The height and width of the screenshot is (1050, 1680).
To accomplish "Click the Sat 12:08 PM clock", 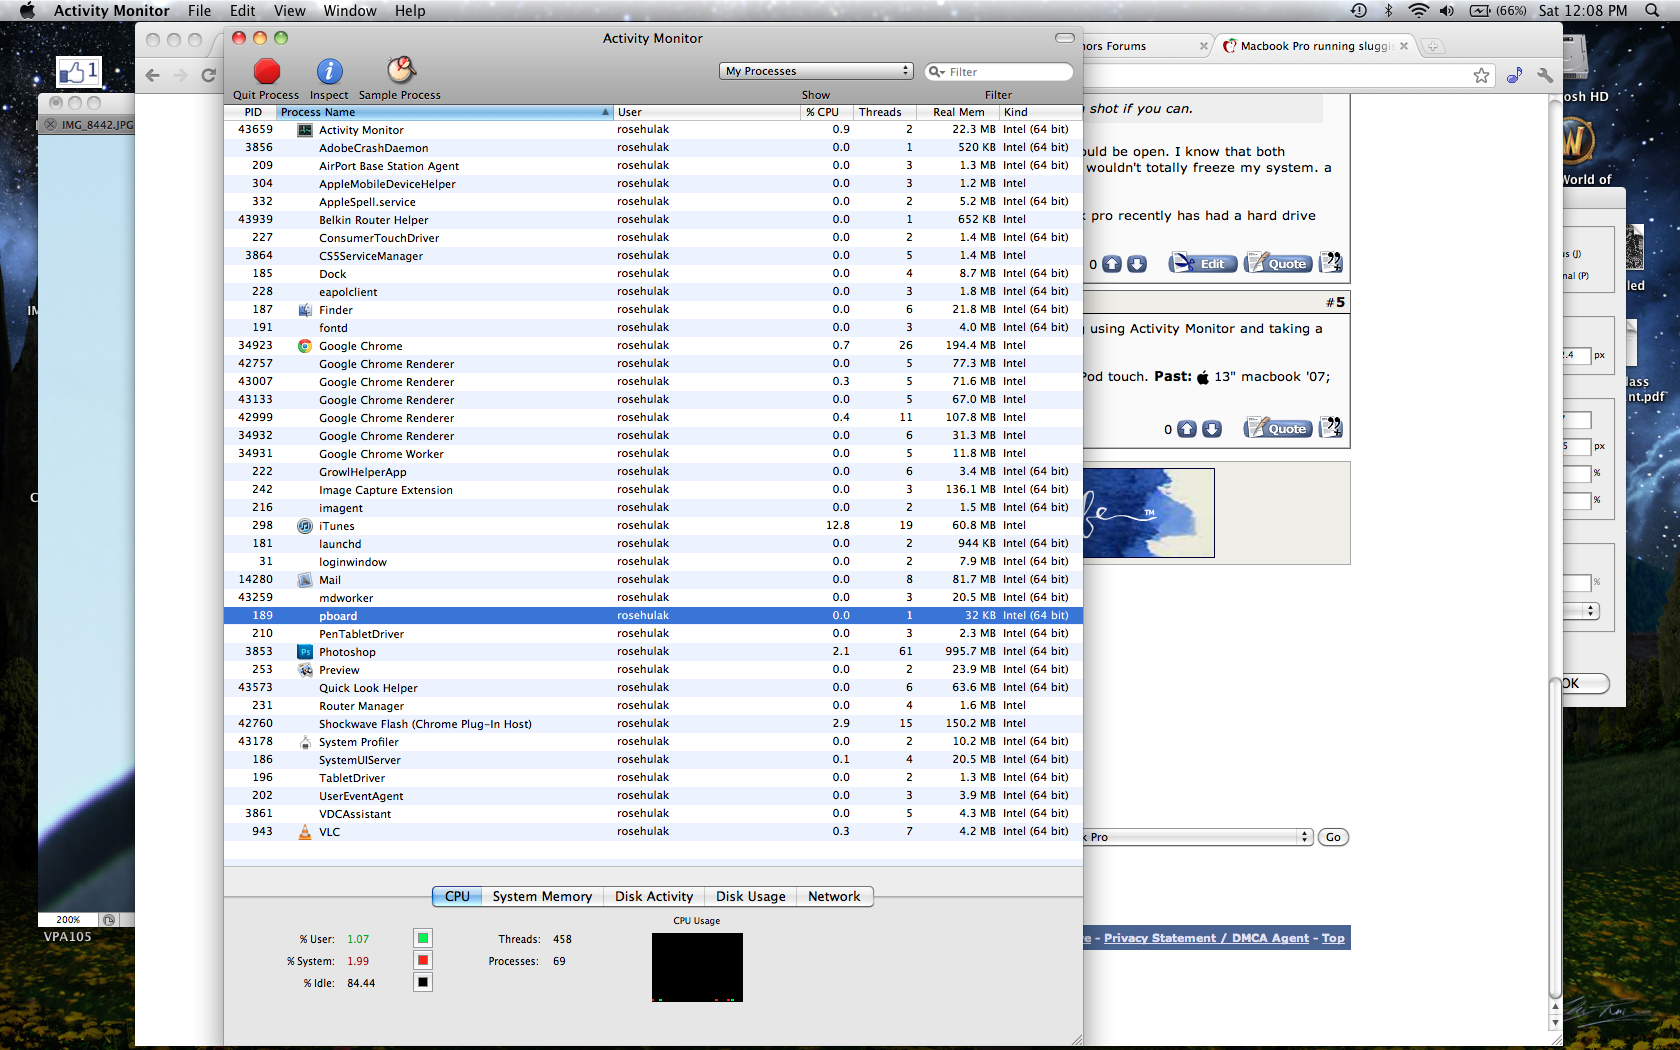I will 1583,11.
